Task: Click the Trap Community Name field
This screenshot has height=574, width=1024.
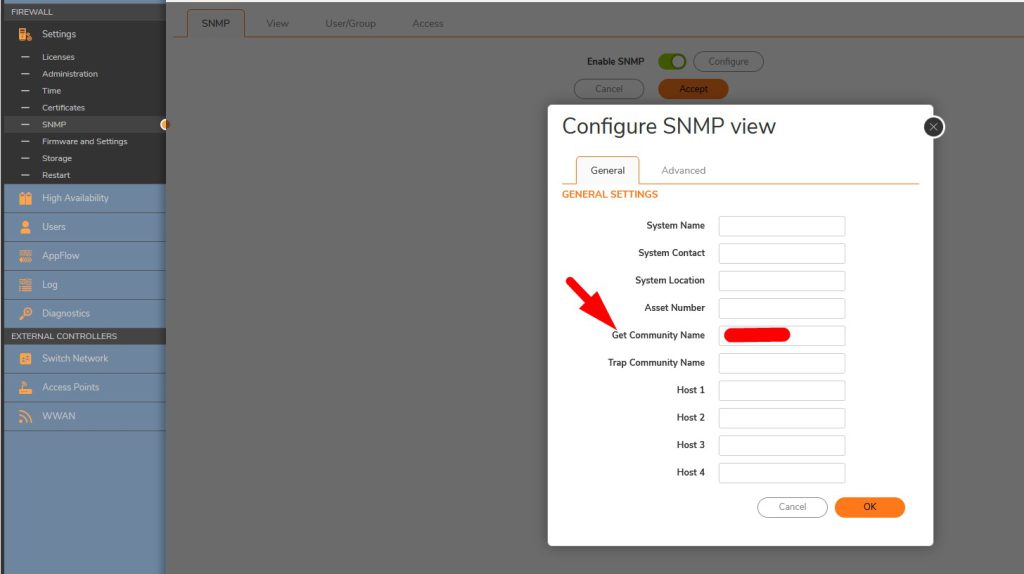Action: point(781,363)
